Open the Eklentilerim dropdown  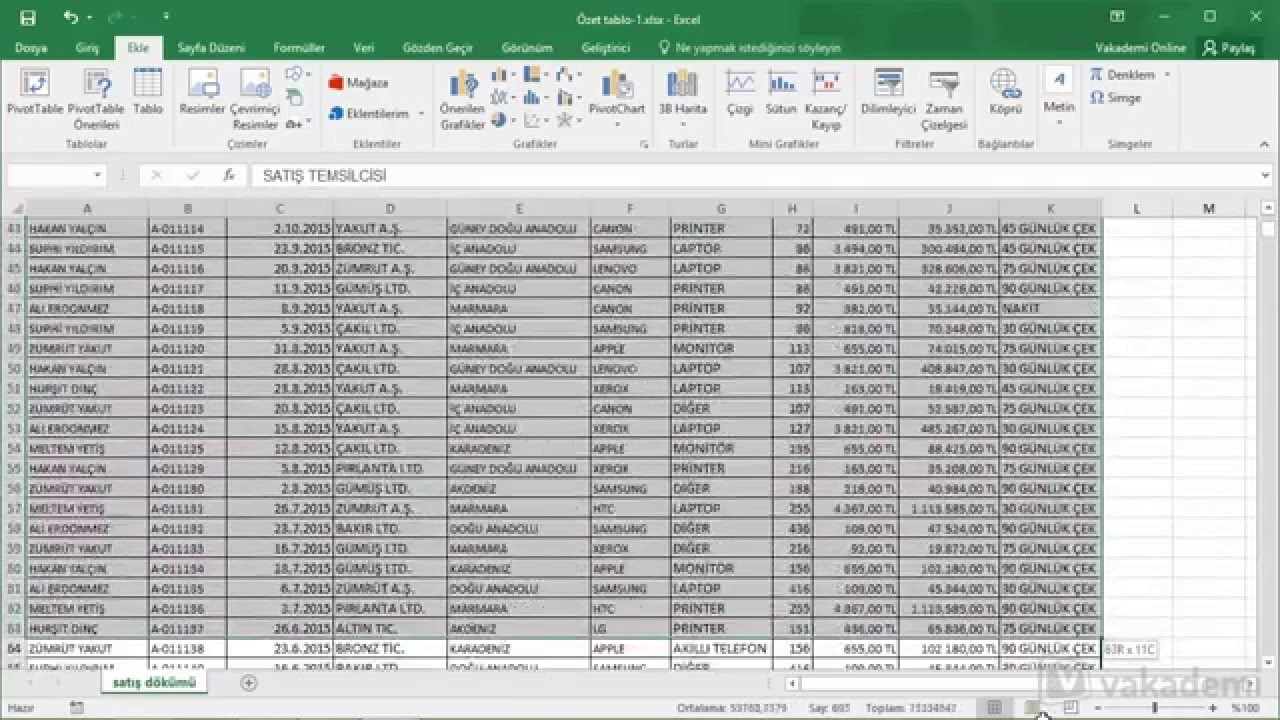pos(377,114)
